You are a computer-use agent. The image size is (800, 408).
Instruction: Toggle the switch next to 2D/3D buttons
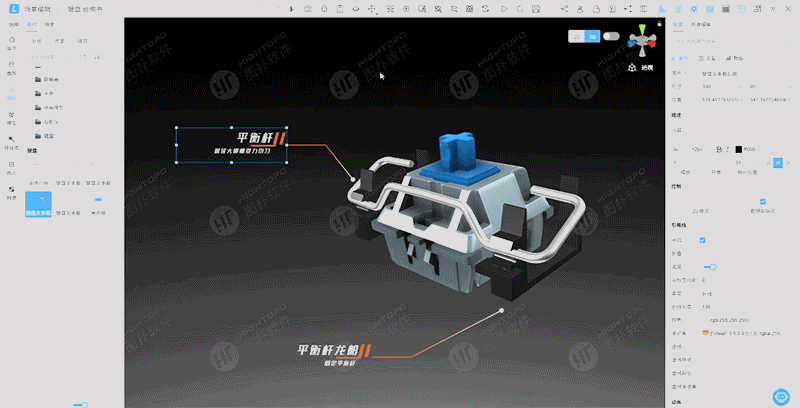[x=611, y=36]
